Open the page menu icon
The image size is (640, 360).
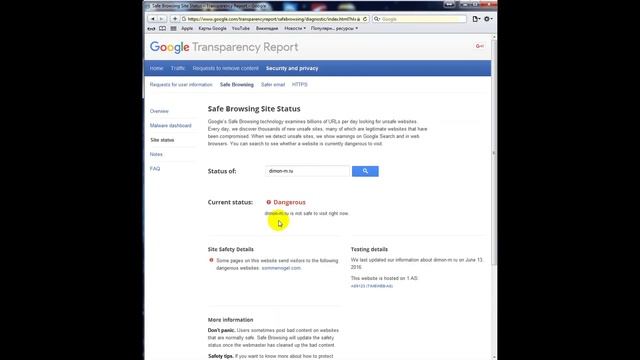pos(476,19)
